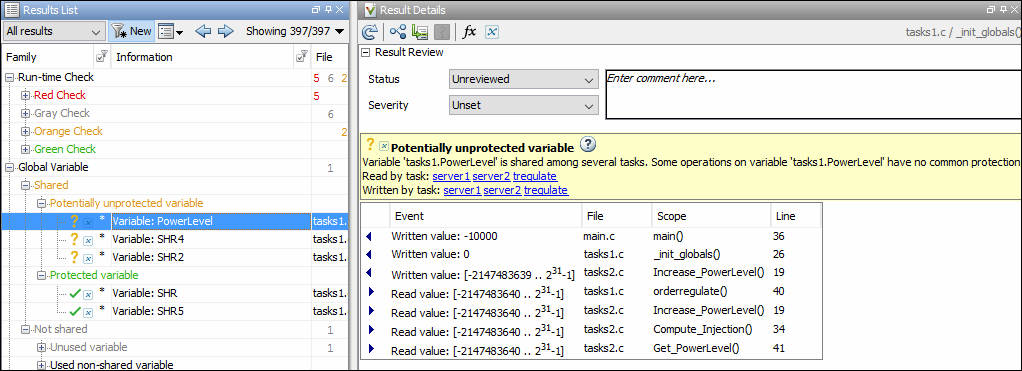
Task: Click the File column header in Results List
Action: point(329,57)
